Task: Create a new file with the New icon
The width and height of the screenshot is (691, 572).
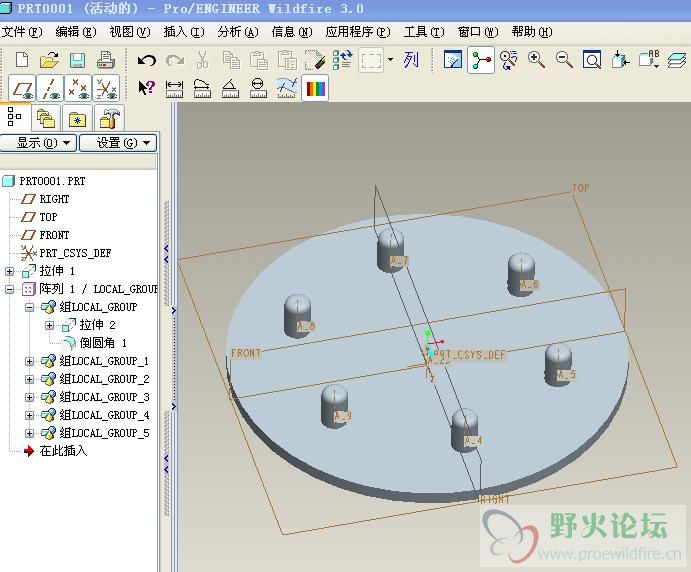Action: pyautogui.click(x=22, y=60)
